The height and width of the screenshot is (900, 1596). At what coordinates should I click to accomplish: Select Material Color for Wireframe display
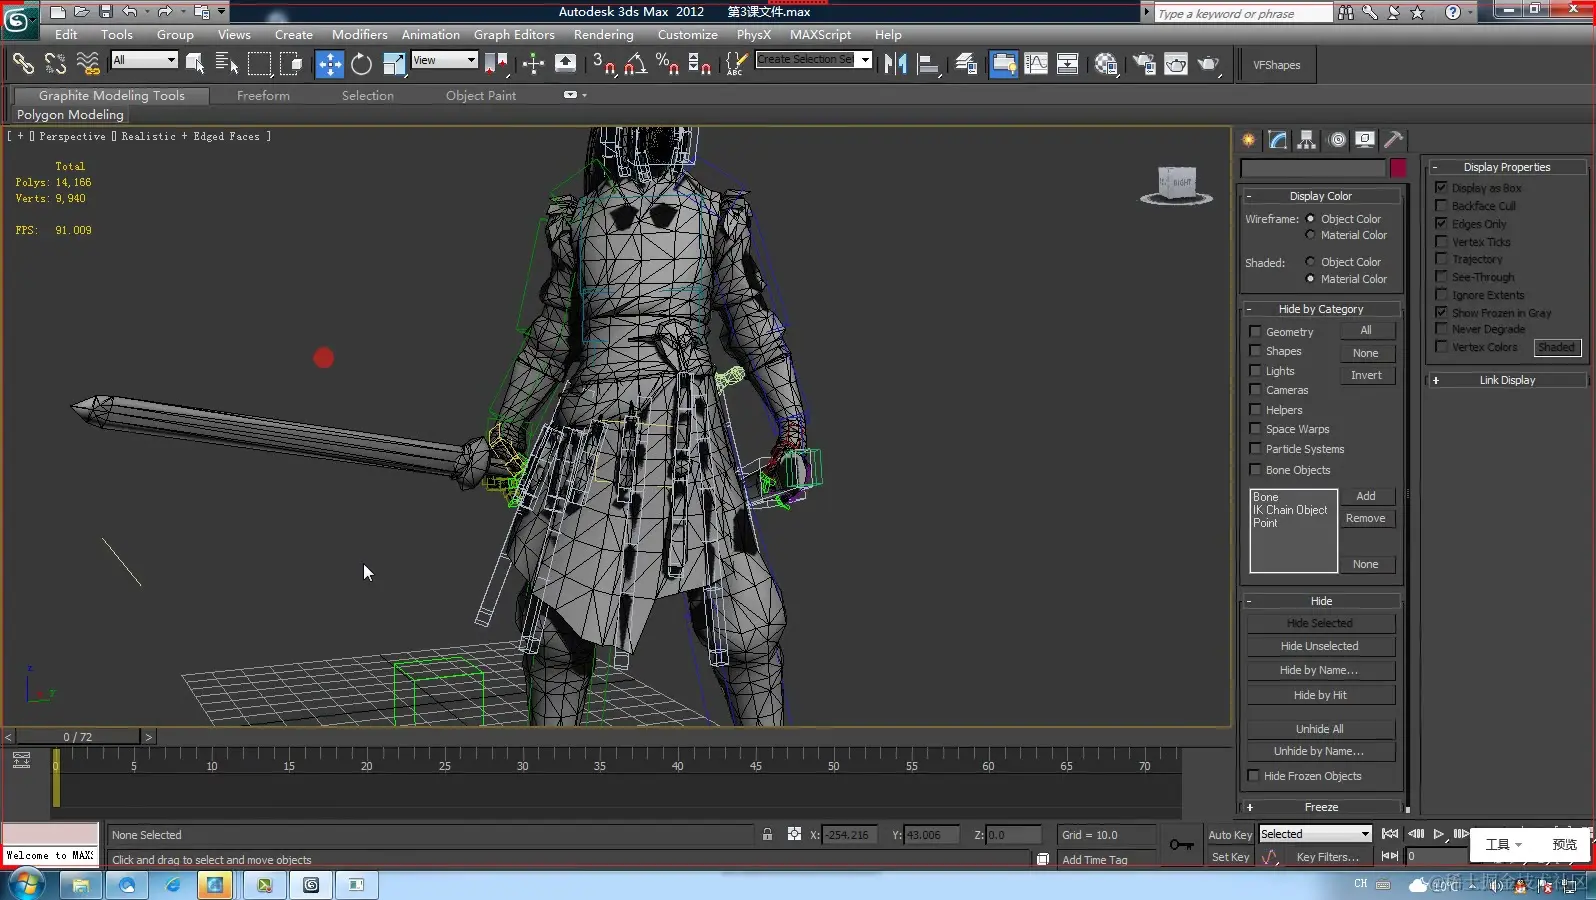point(1310,236)
